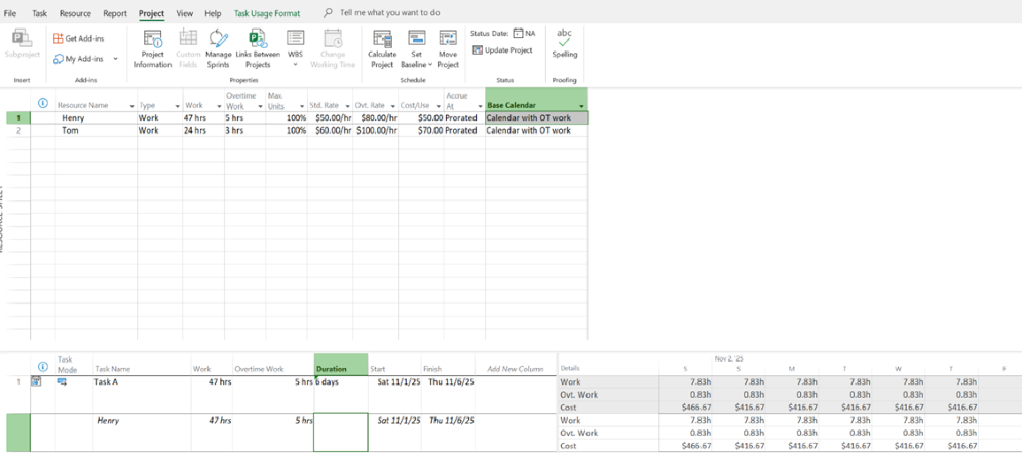The height and width of the screenshot is (453, 1024).
Task: Select Henry's Base Calendar cell
Action: coord(536,118)
